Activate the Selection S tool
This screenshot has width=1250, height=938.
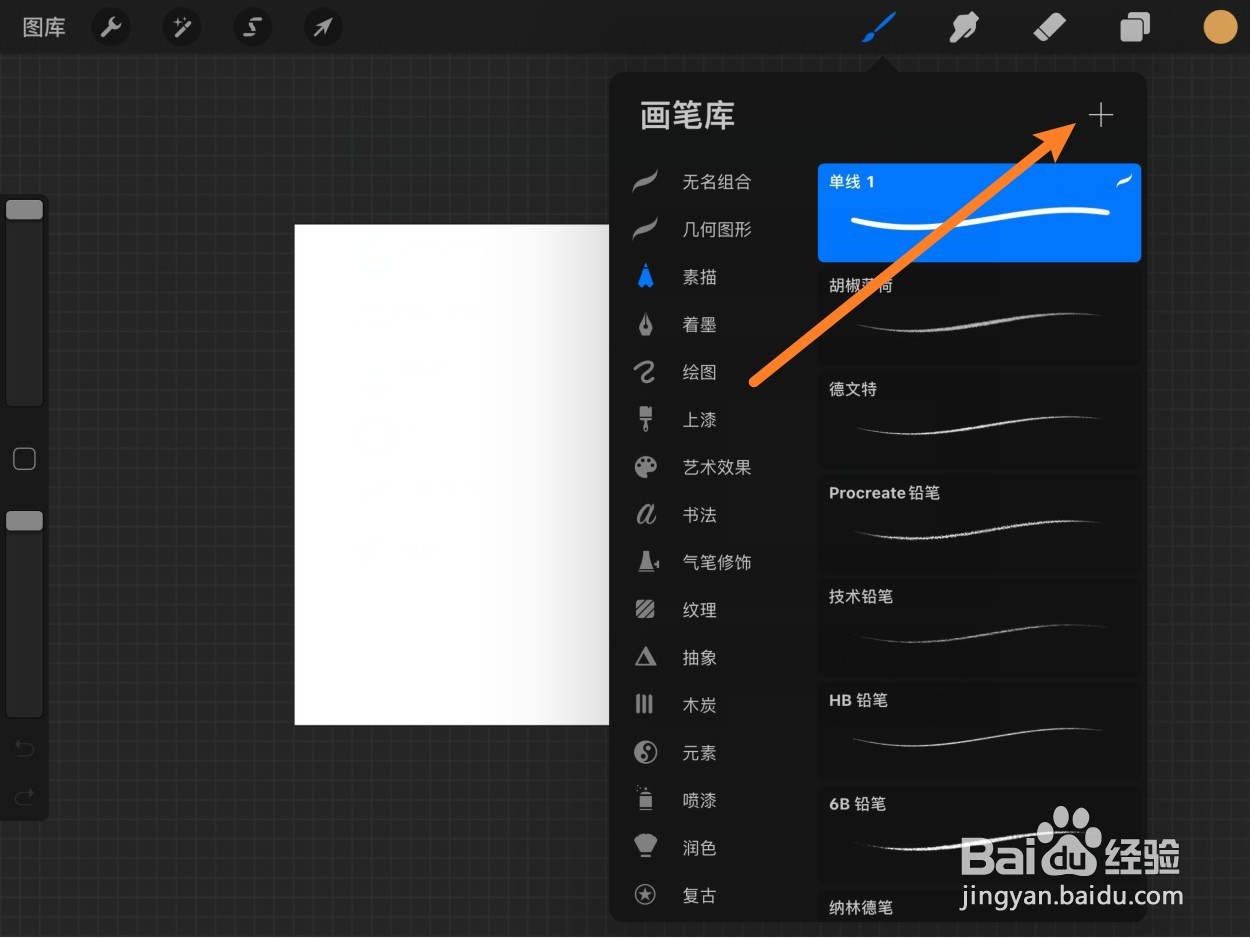point(252,27)
